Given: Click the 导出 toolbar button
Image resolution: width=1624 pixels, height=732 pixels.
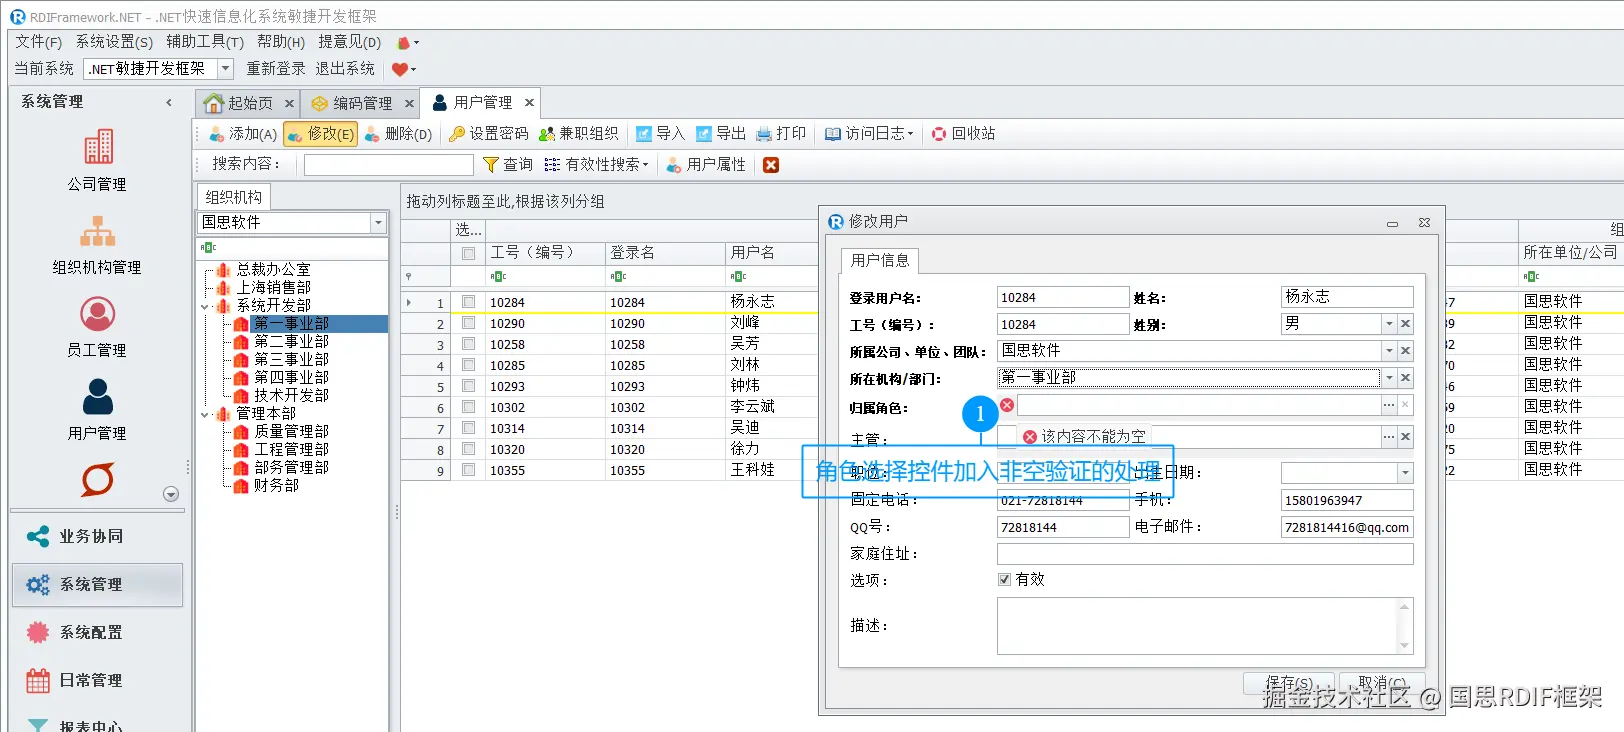Looking at the screenshot, I should point(721,134).
